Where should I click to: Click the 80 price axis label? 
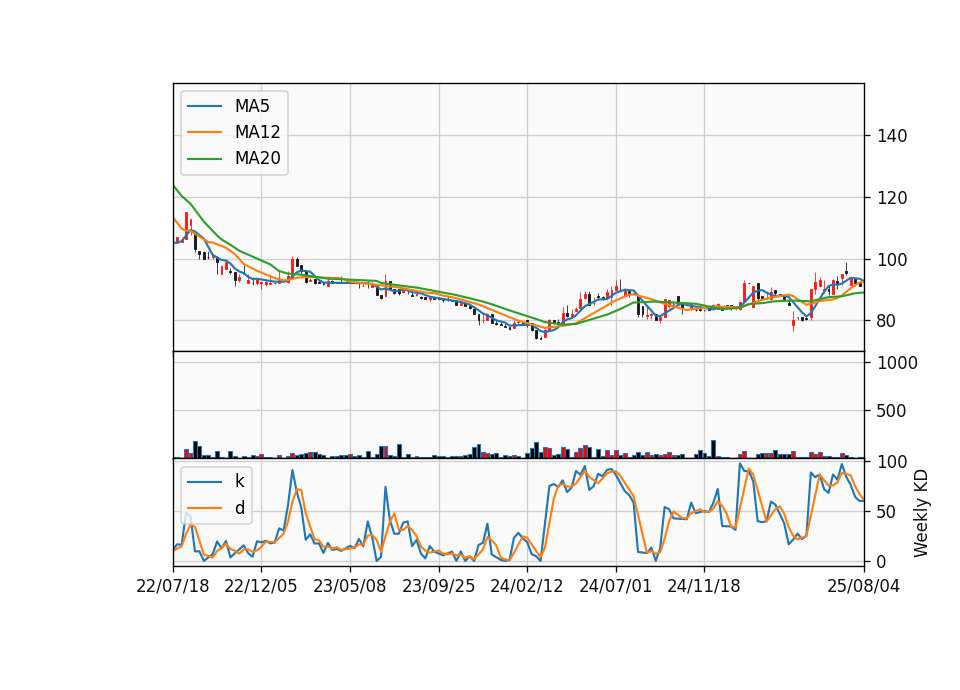pos(886,321)
